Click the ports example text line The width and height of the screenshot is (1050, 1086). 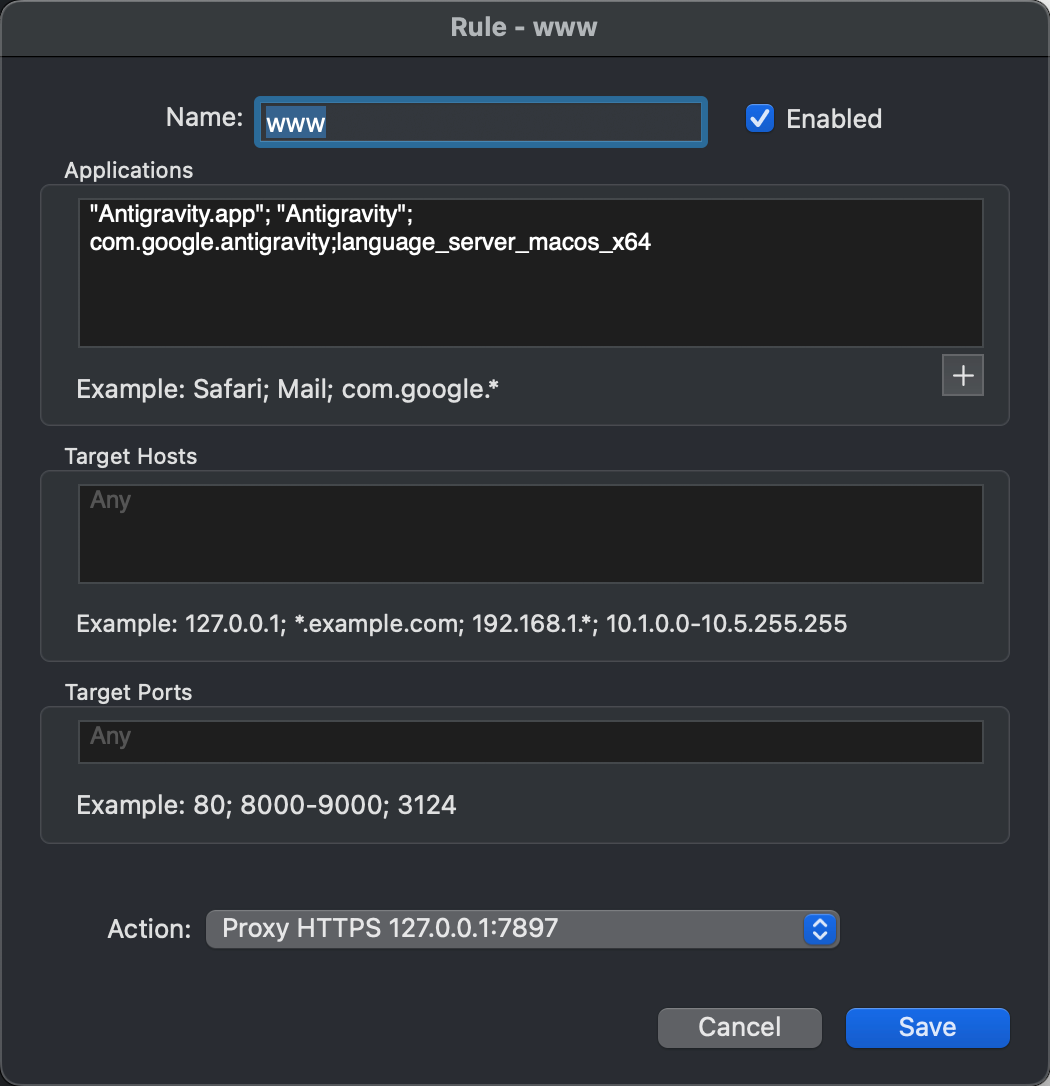(x=266, y=804)
